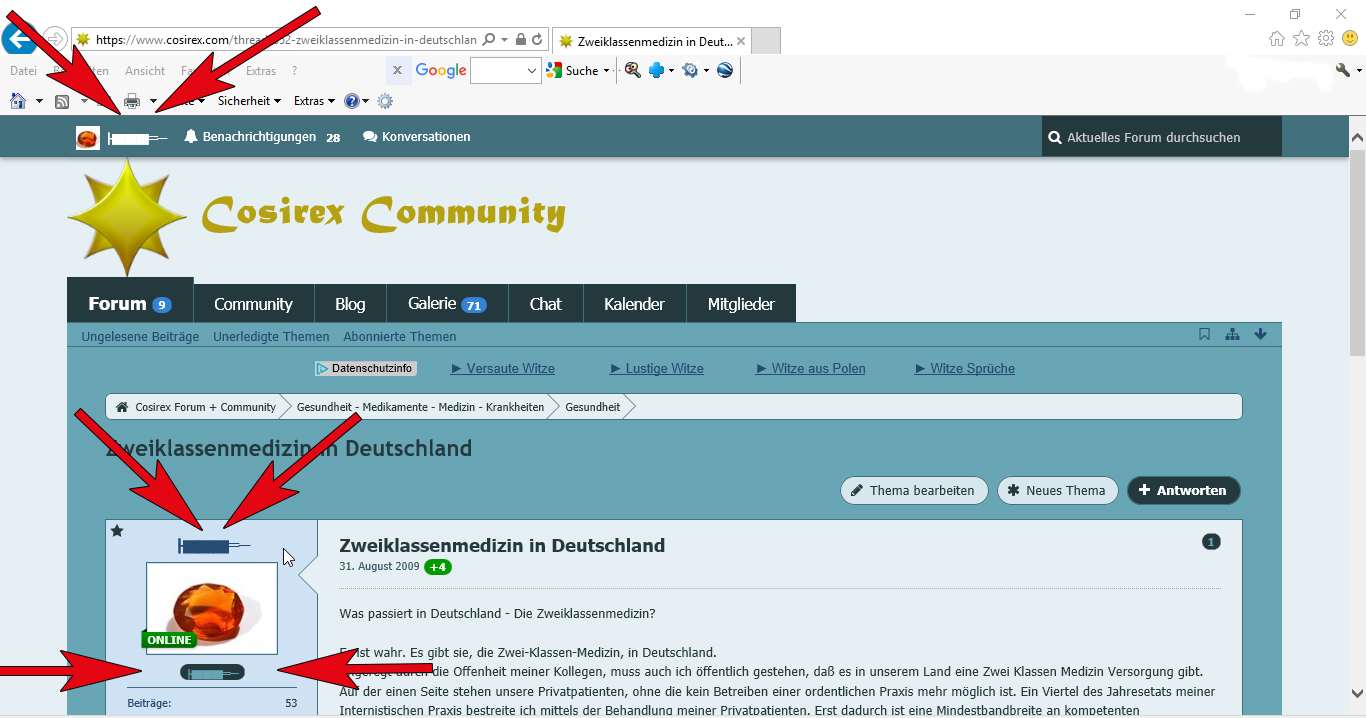Click the Neues Thema button

[x=1057, y=491]
